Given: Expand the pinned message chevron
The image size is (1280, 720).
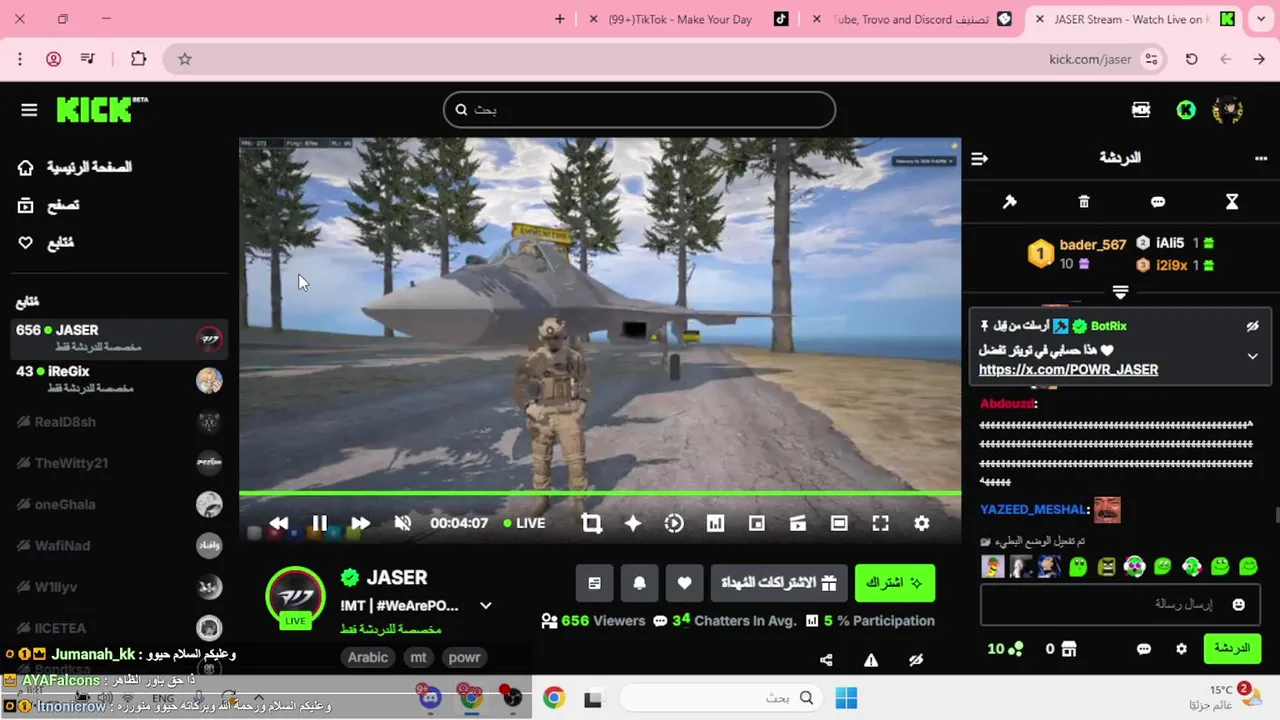Looking at the screenshot, I should tap(1253, 356).
